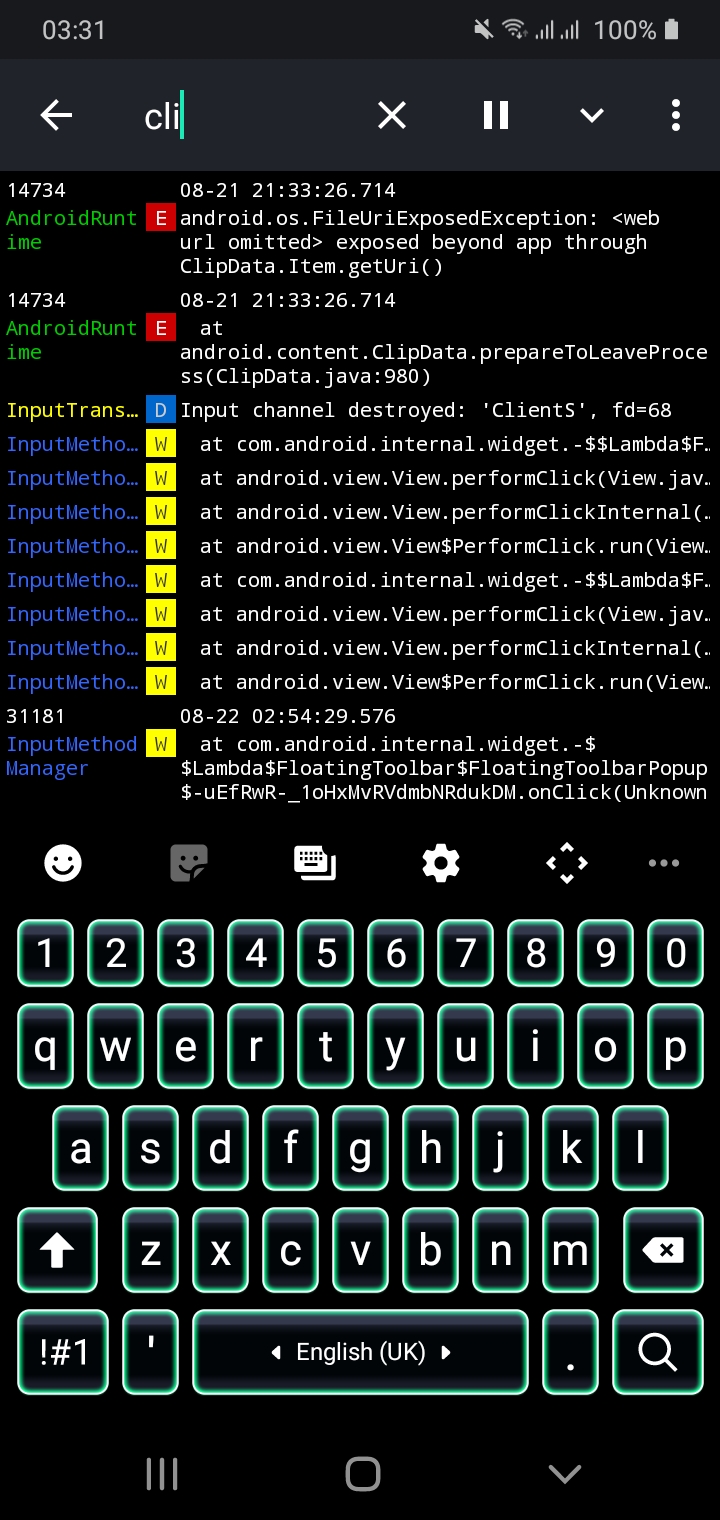This screenshot has width=720, height=1520.
Task: Hide keyboard with navigation down chevron
Action: click(565, 1473)
